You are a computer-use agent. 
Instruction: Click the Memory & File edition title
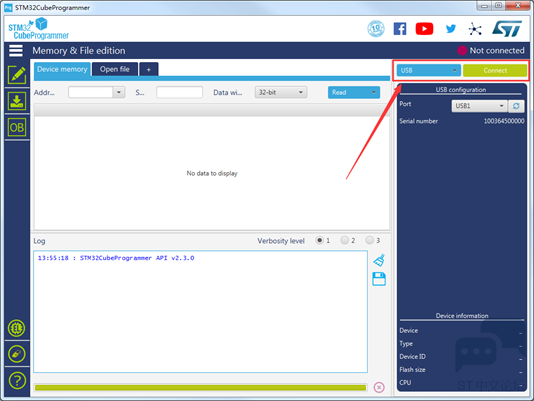click(79, 51)
